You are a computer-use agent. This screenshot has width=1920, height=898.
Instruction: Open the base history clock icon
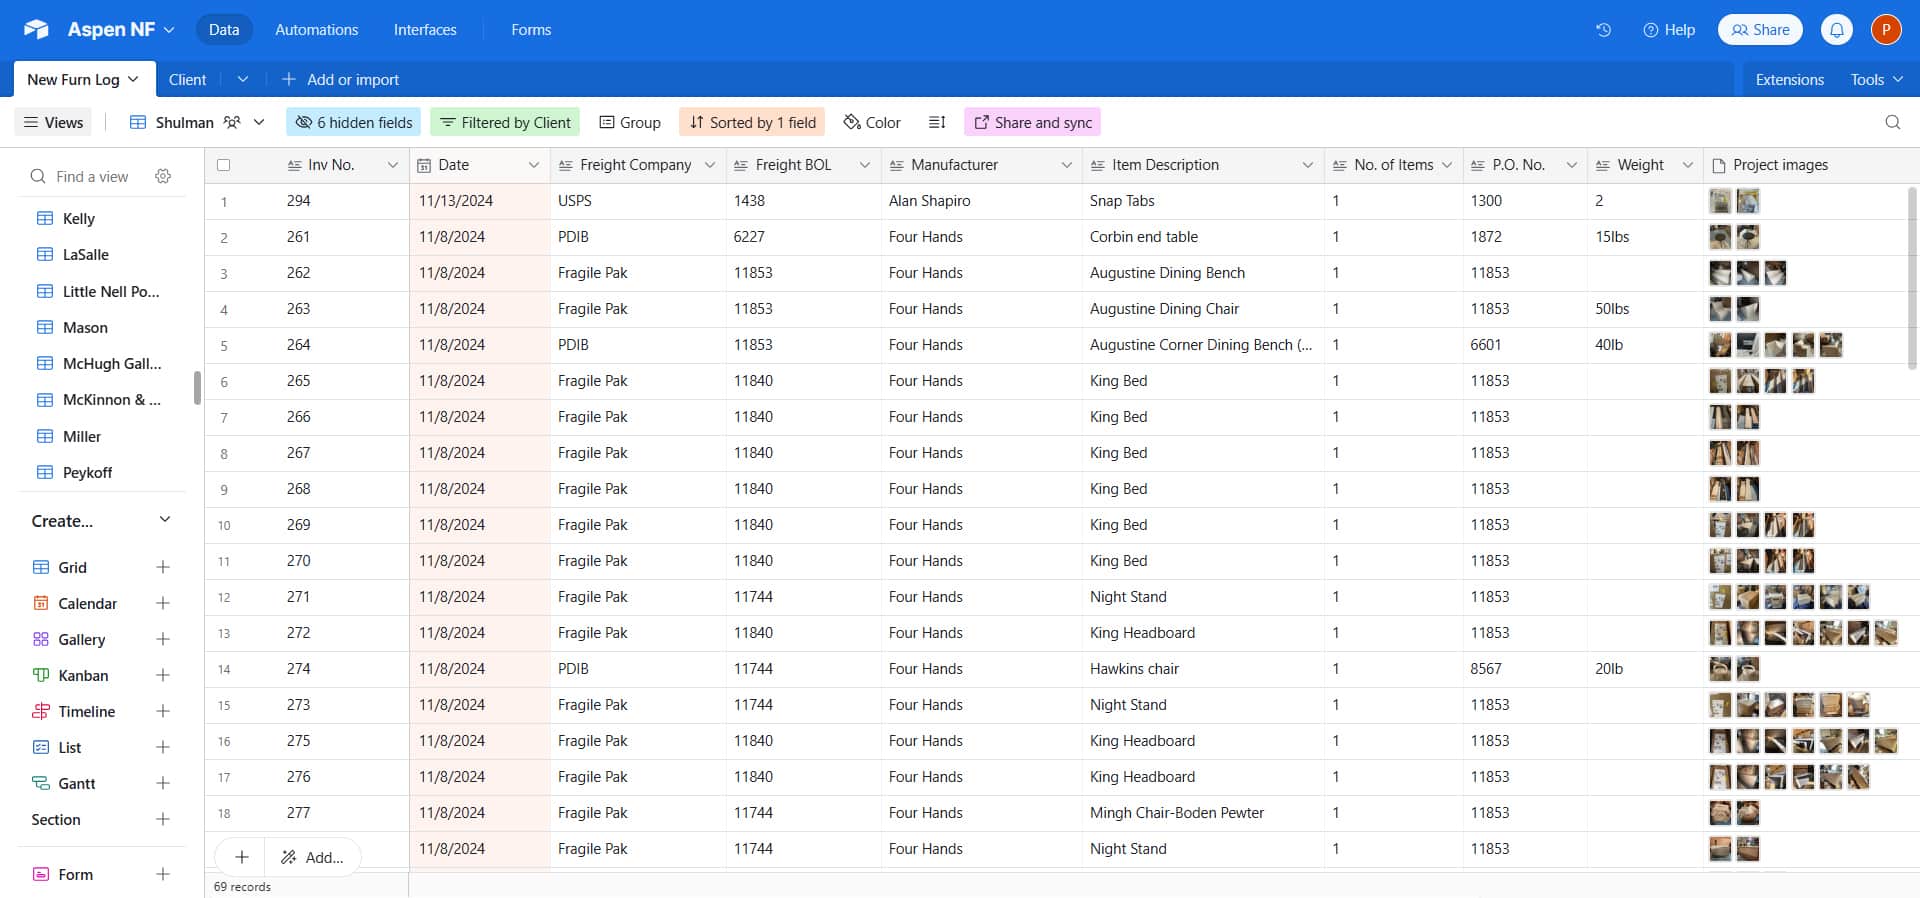(1603, 30)
